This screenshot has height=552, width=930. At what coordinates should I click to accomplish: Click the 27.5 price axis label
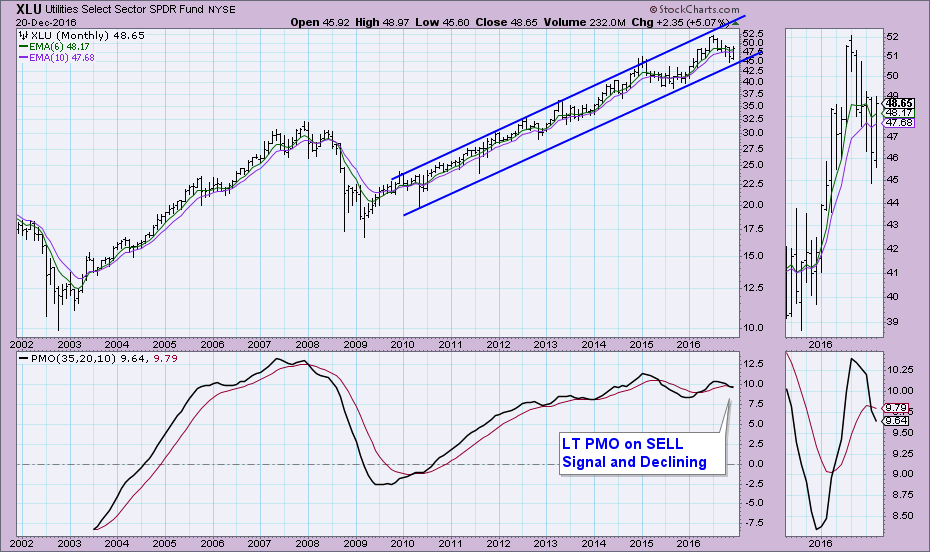coord(753,148)
